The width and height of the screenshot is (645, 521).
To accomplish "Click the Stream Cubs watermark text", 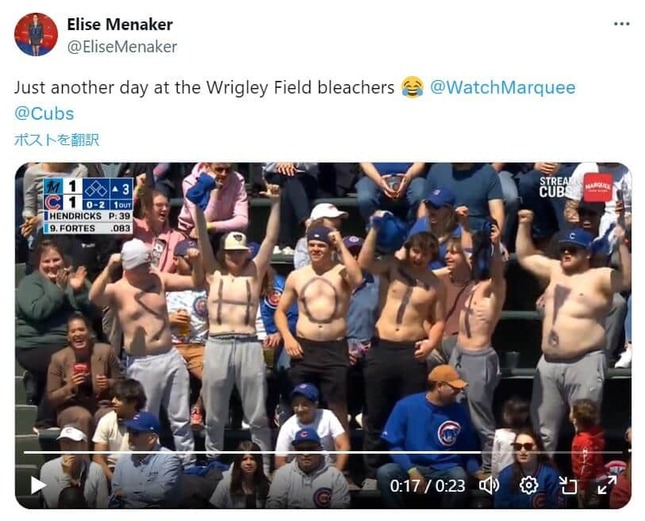I will [x=554, y=187].
